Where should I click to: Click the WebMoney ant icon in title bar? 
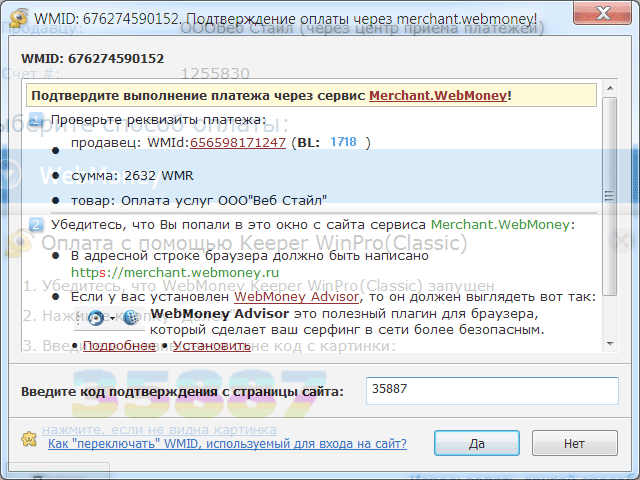click(x=18, y=18)
